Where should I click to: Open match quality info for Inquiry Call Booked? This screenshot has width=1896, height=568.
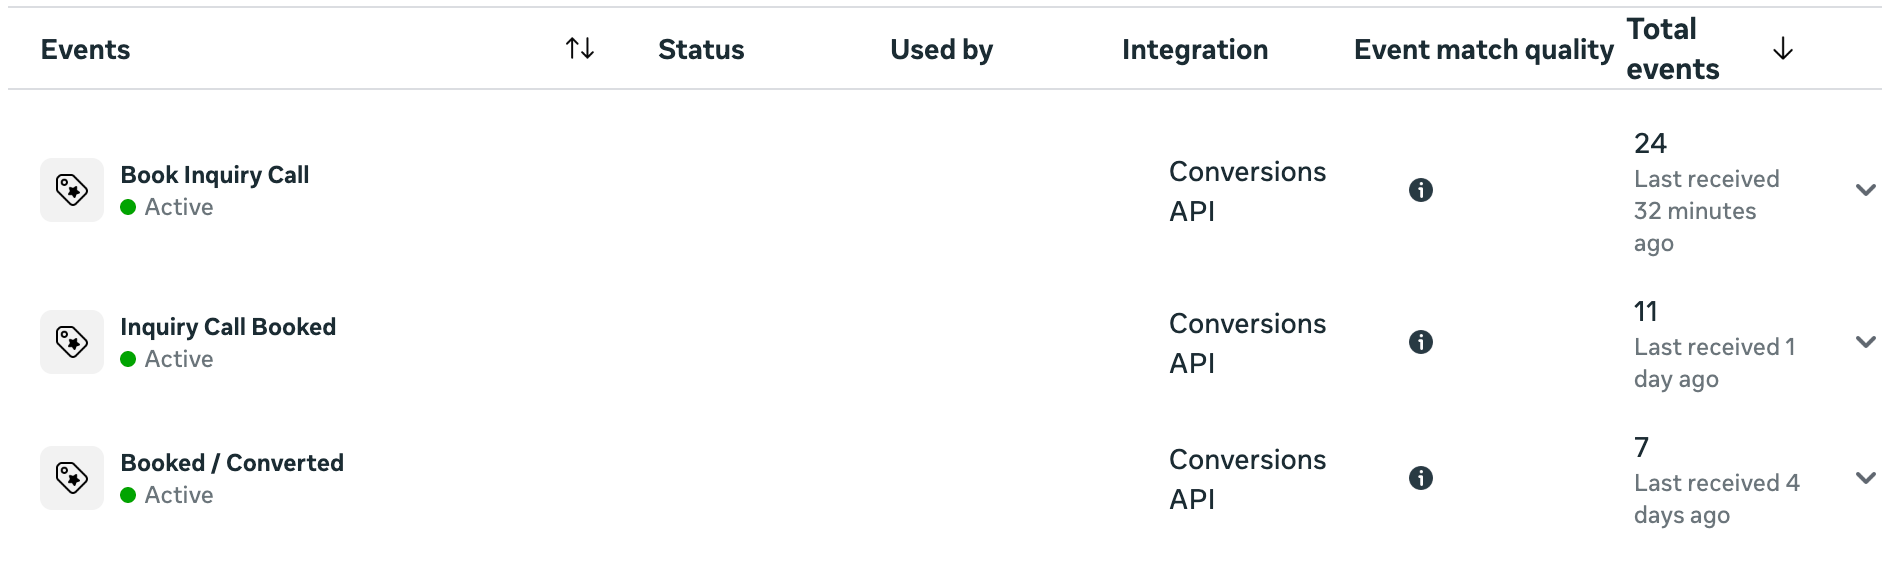point(1420,342)
